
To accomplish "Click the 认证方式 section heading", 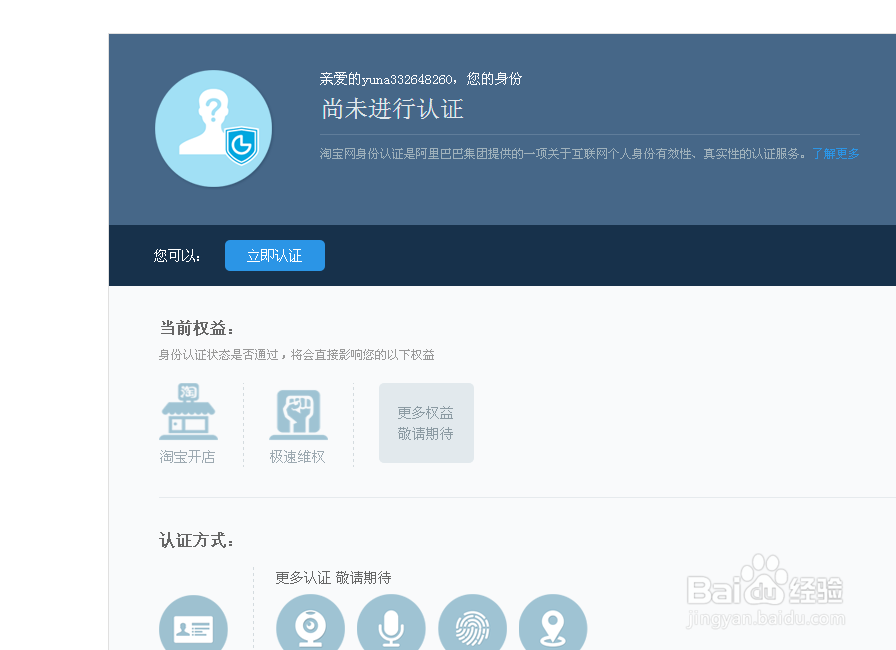I will (197, 540).
